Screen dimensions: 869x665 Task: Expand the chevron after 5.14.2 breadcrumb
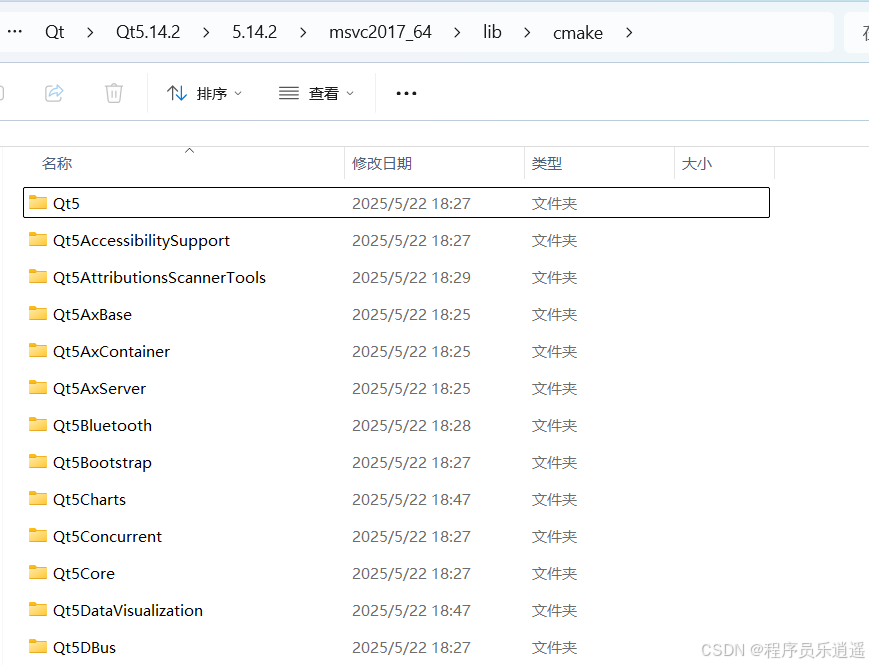point(303,33)
